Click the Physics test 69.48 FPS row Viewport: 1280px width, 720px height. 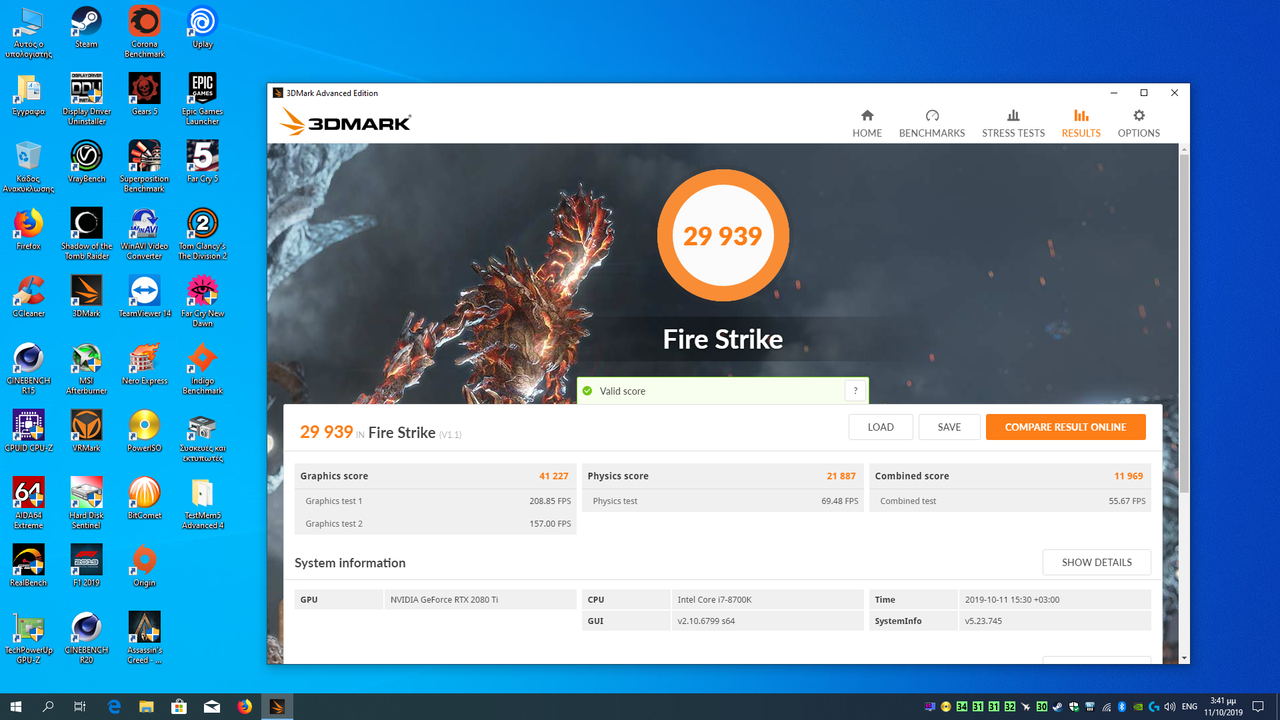[723, 501]
